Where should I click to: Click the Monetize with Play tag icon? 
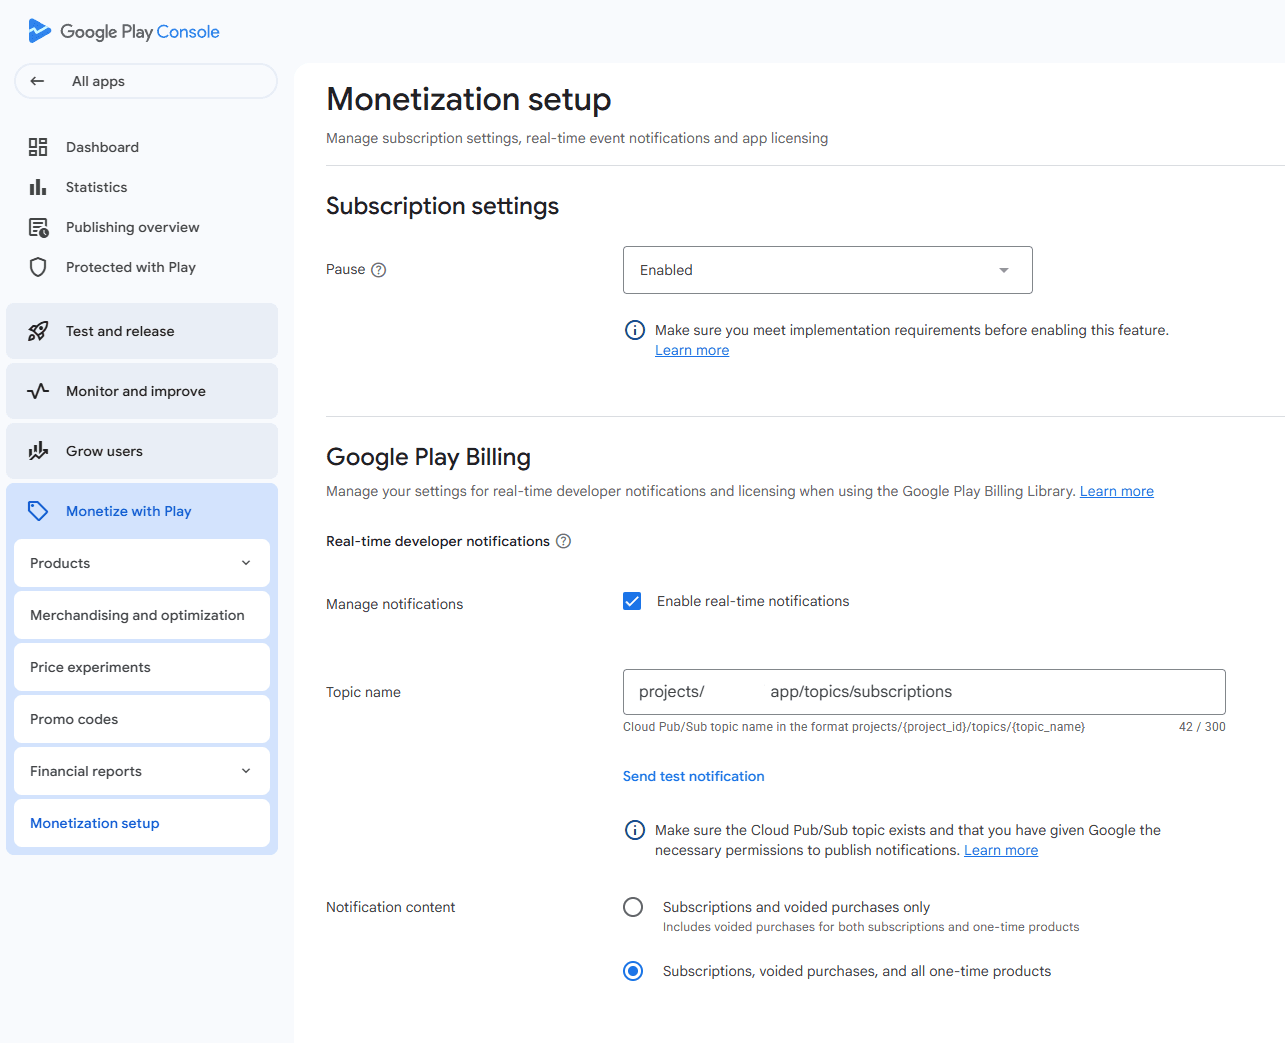pos(38,511)
